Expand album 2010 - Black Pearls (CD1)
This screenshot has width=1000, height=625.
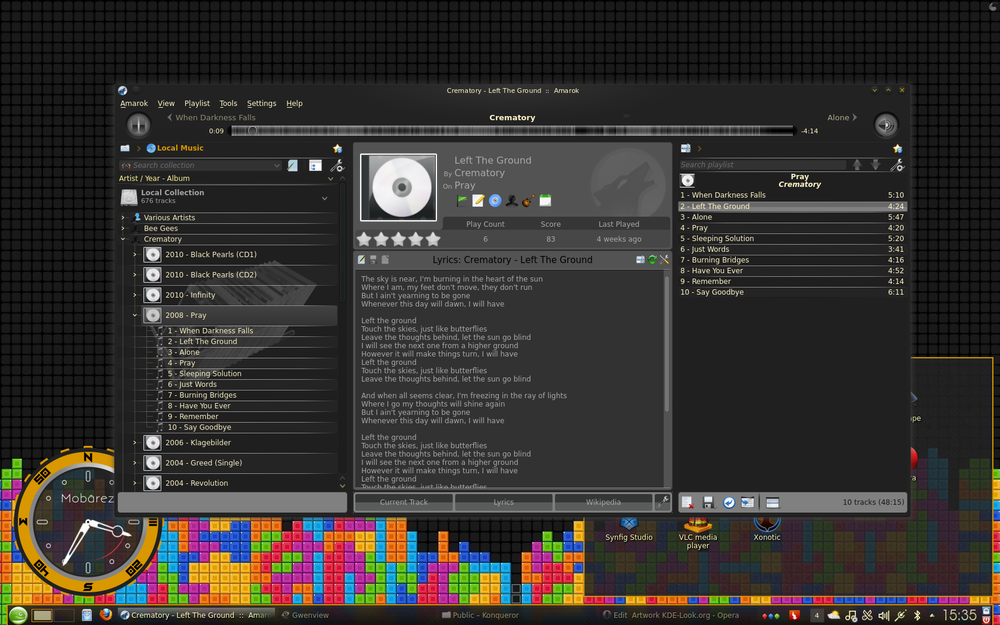tap(135, 254)
